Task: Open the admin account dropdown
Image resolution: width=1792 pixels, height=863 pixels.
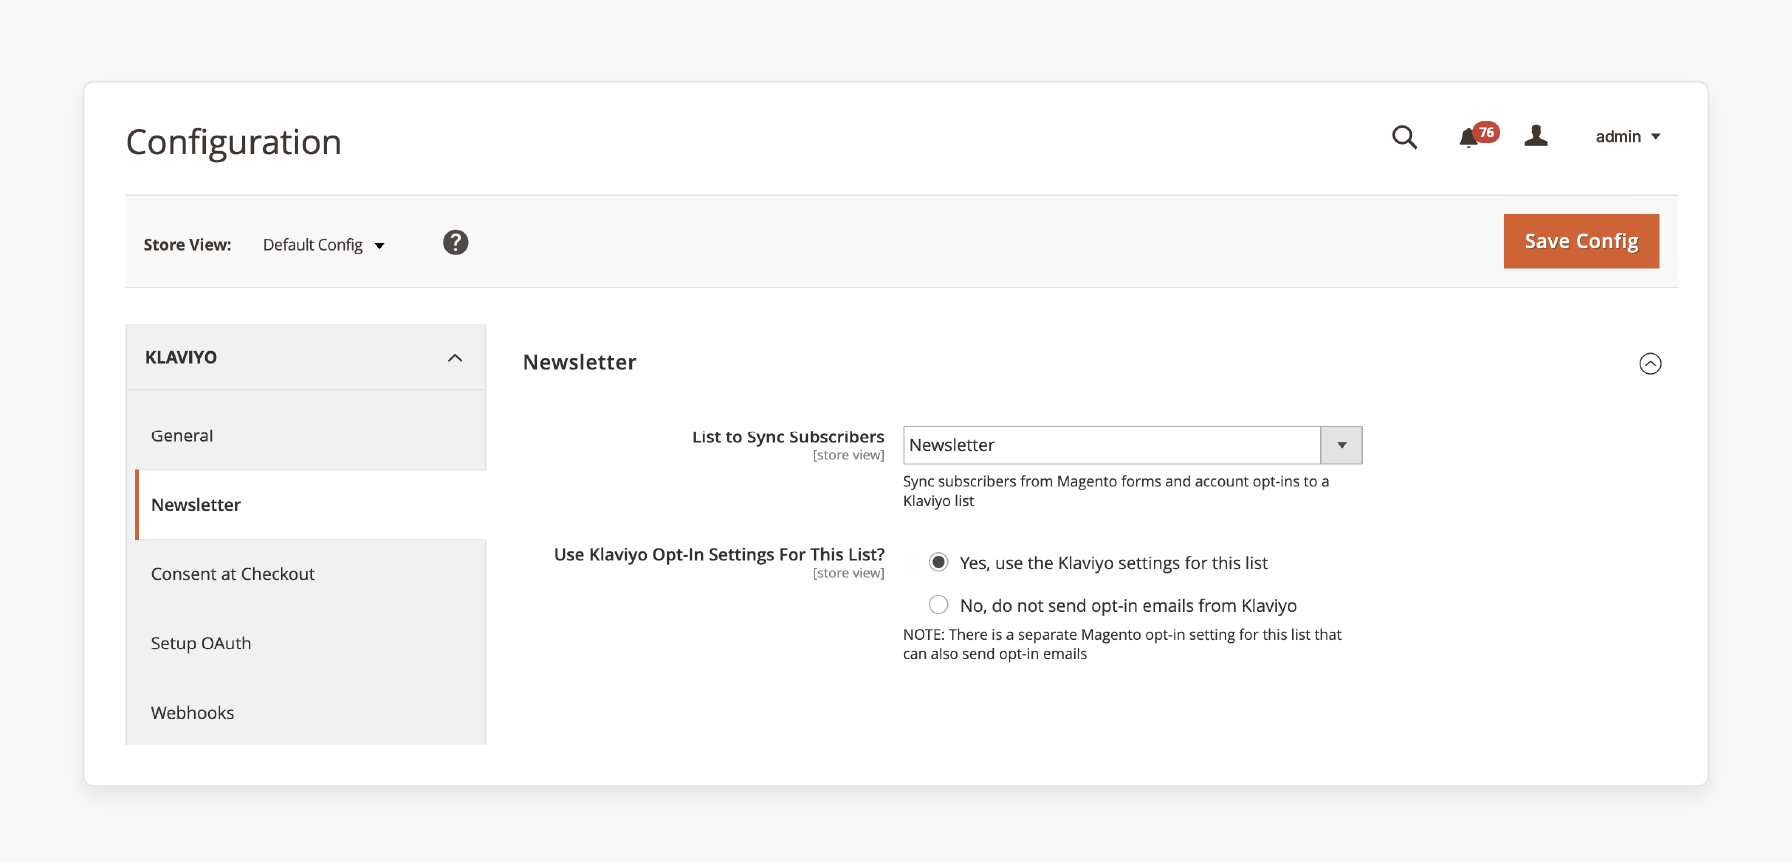Action: (x=1628, y=137)
